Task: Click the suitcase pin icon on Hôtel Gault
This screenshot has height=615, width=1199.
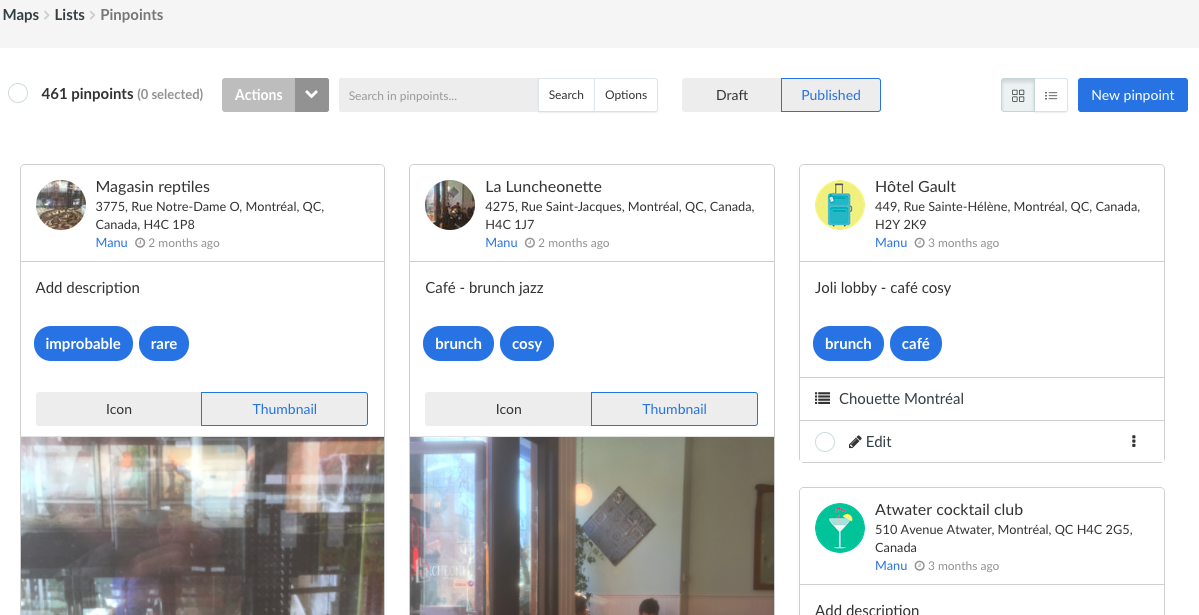Action: tap(840, 205)
